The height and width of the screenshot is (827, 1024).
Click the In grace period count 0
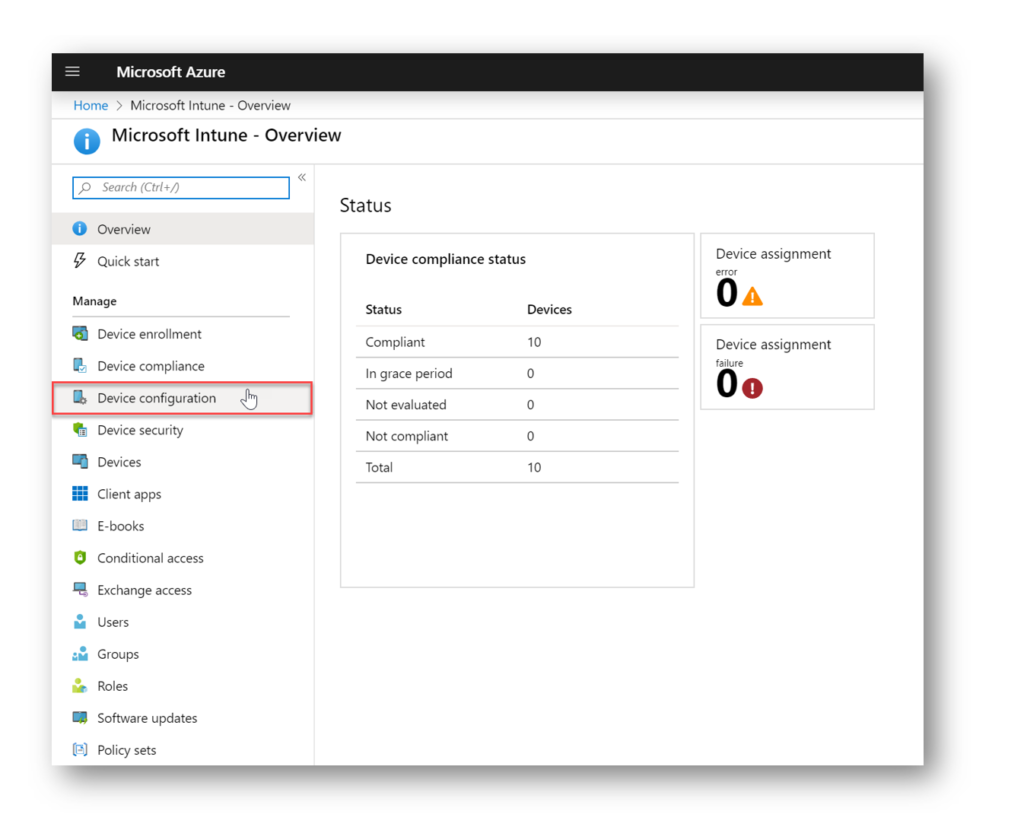pyautogui.click(x=530, y=373)
